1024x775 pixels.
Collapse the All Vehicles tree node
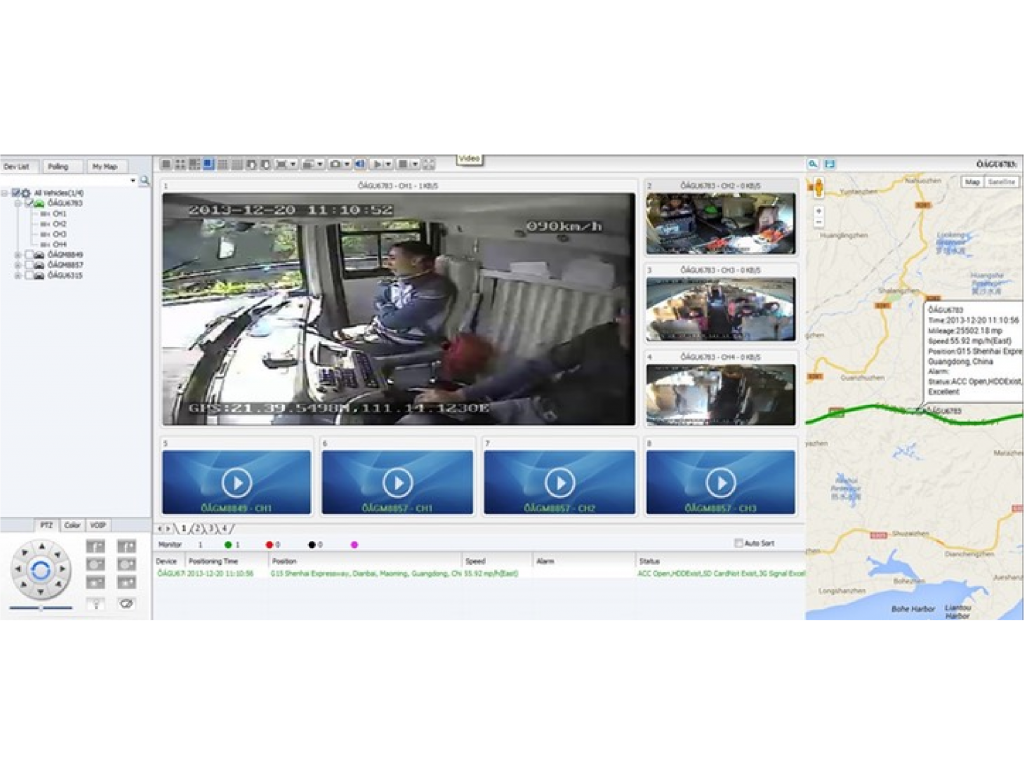(x=5, y=193)
